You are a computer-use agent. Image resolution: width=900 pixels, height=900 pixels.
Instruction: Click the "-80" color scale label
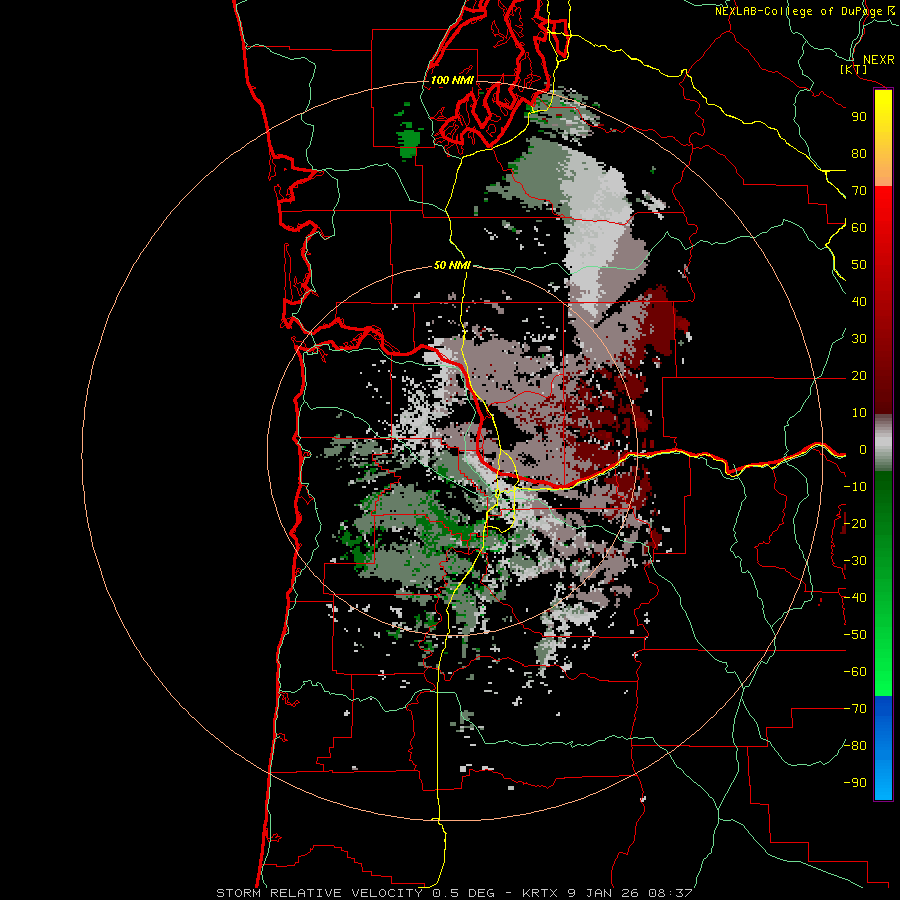(855, 746)
